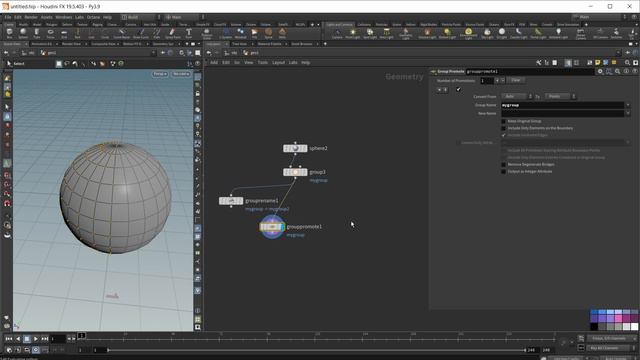
Task: Open the network editor find (magnifier) icon
Action: point(627,62)
